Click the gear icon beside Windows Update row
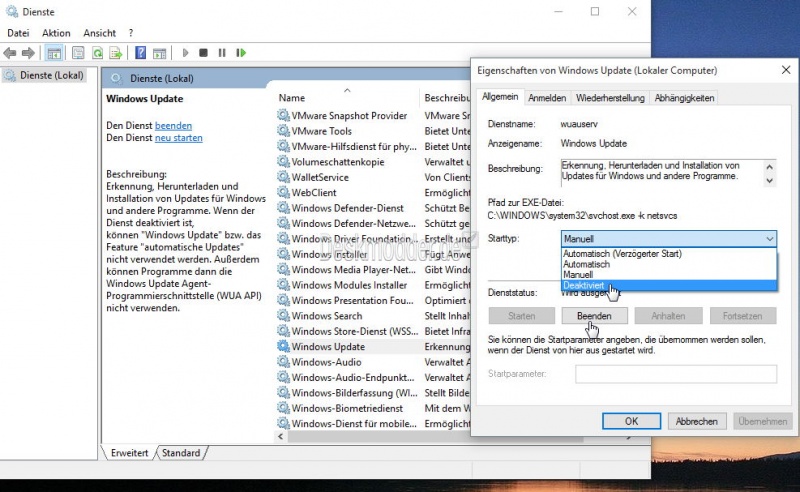The width and height of the screenshot is (800, 492). point(283,346)
